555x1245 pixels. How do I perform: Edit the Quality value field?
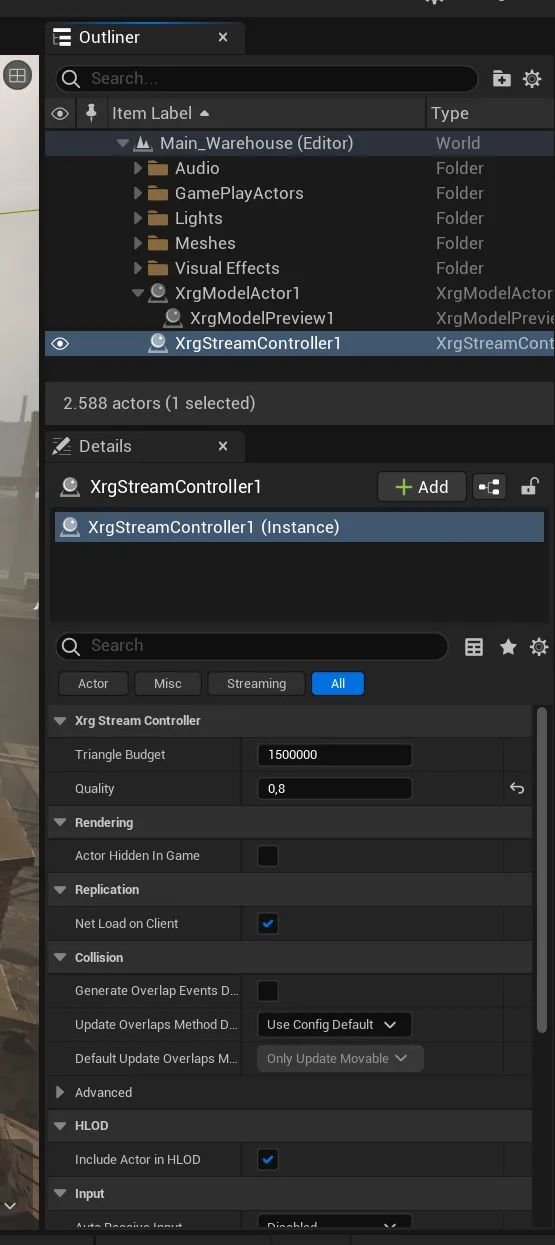334,789
